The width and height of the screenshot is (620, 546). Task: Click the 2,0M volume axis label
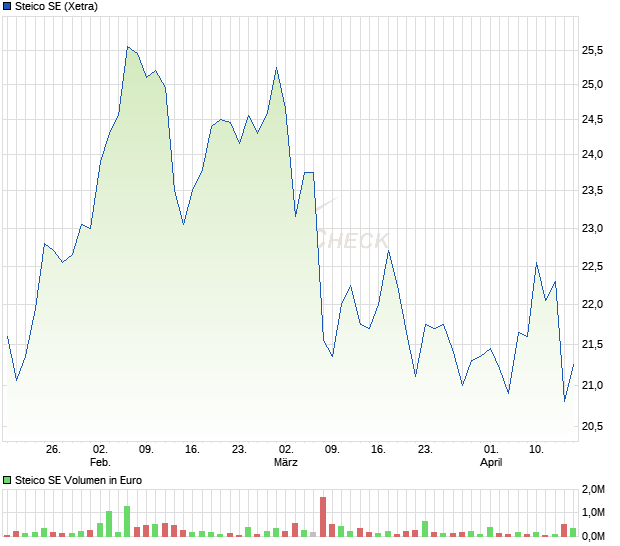(593, 489)
